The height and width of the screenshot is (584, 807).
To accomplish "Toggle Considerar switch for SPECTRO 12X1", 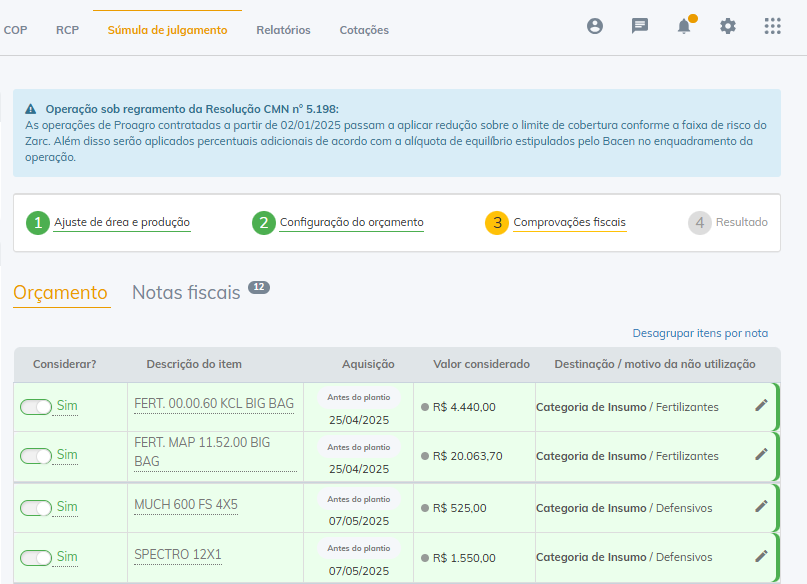I will [36, 557].
